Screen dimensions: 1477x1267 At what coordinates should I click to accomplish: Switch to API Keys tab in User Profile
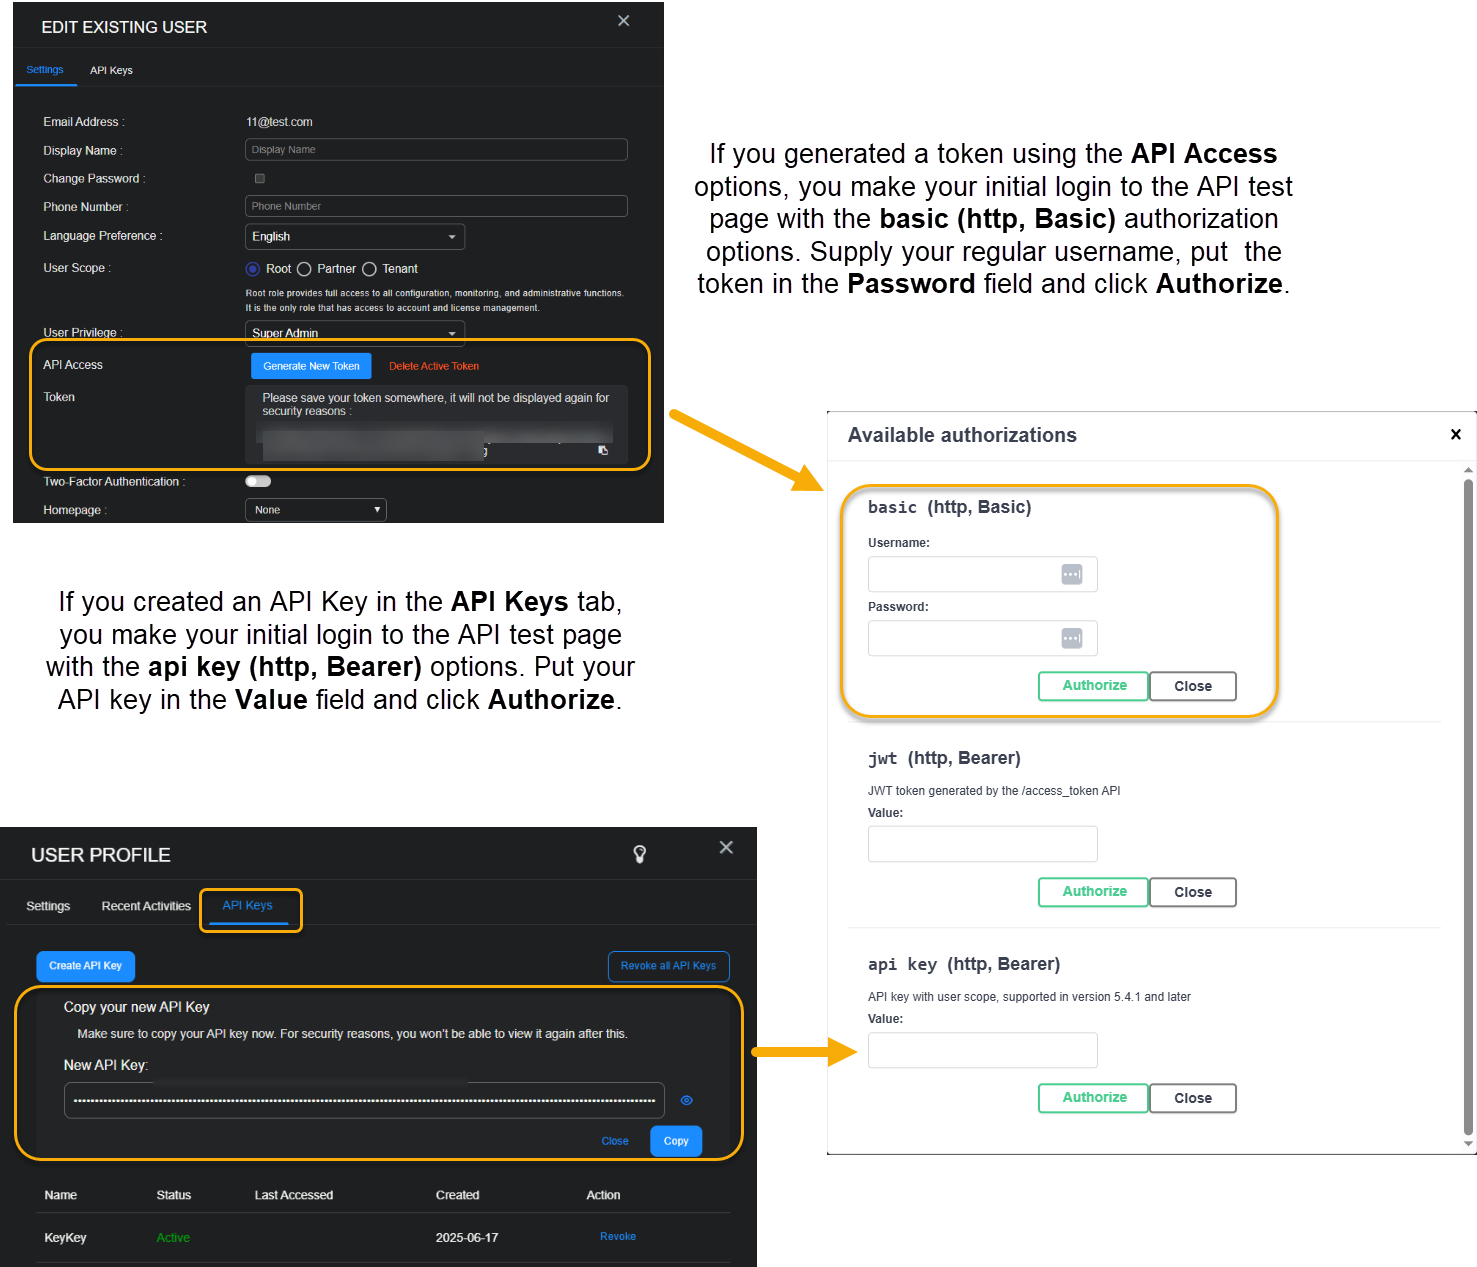pyautogui.click(x=248, y=906)
